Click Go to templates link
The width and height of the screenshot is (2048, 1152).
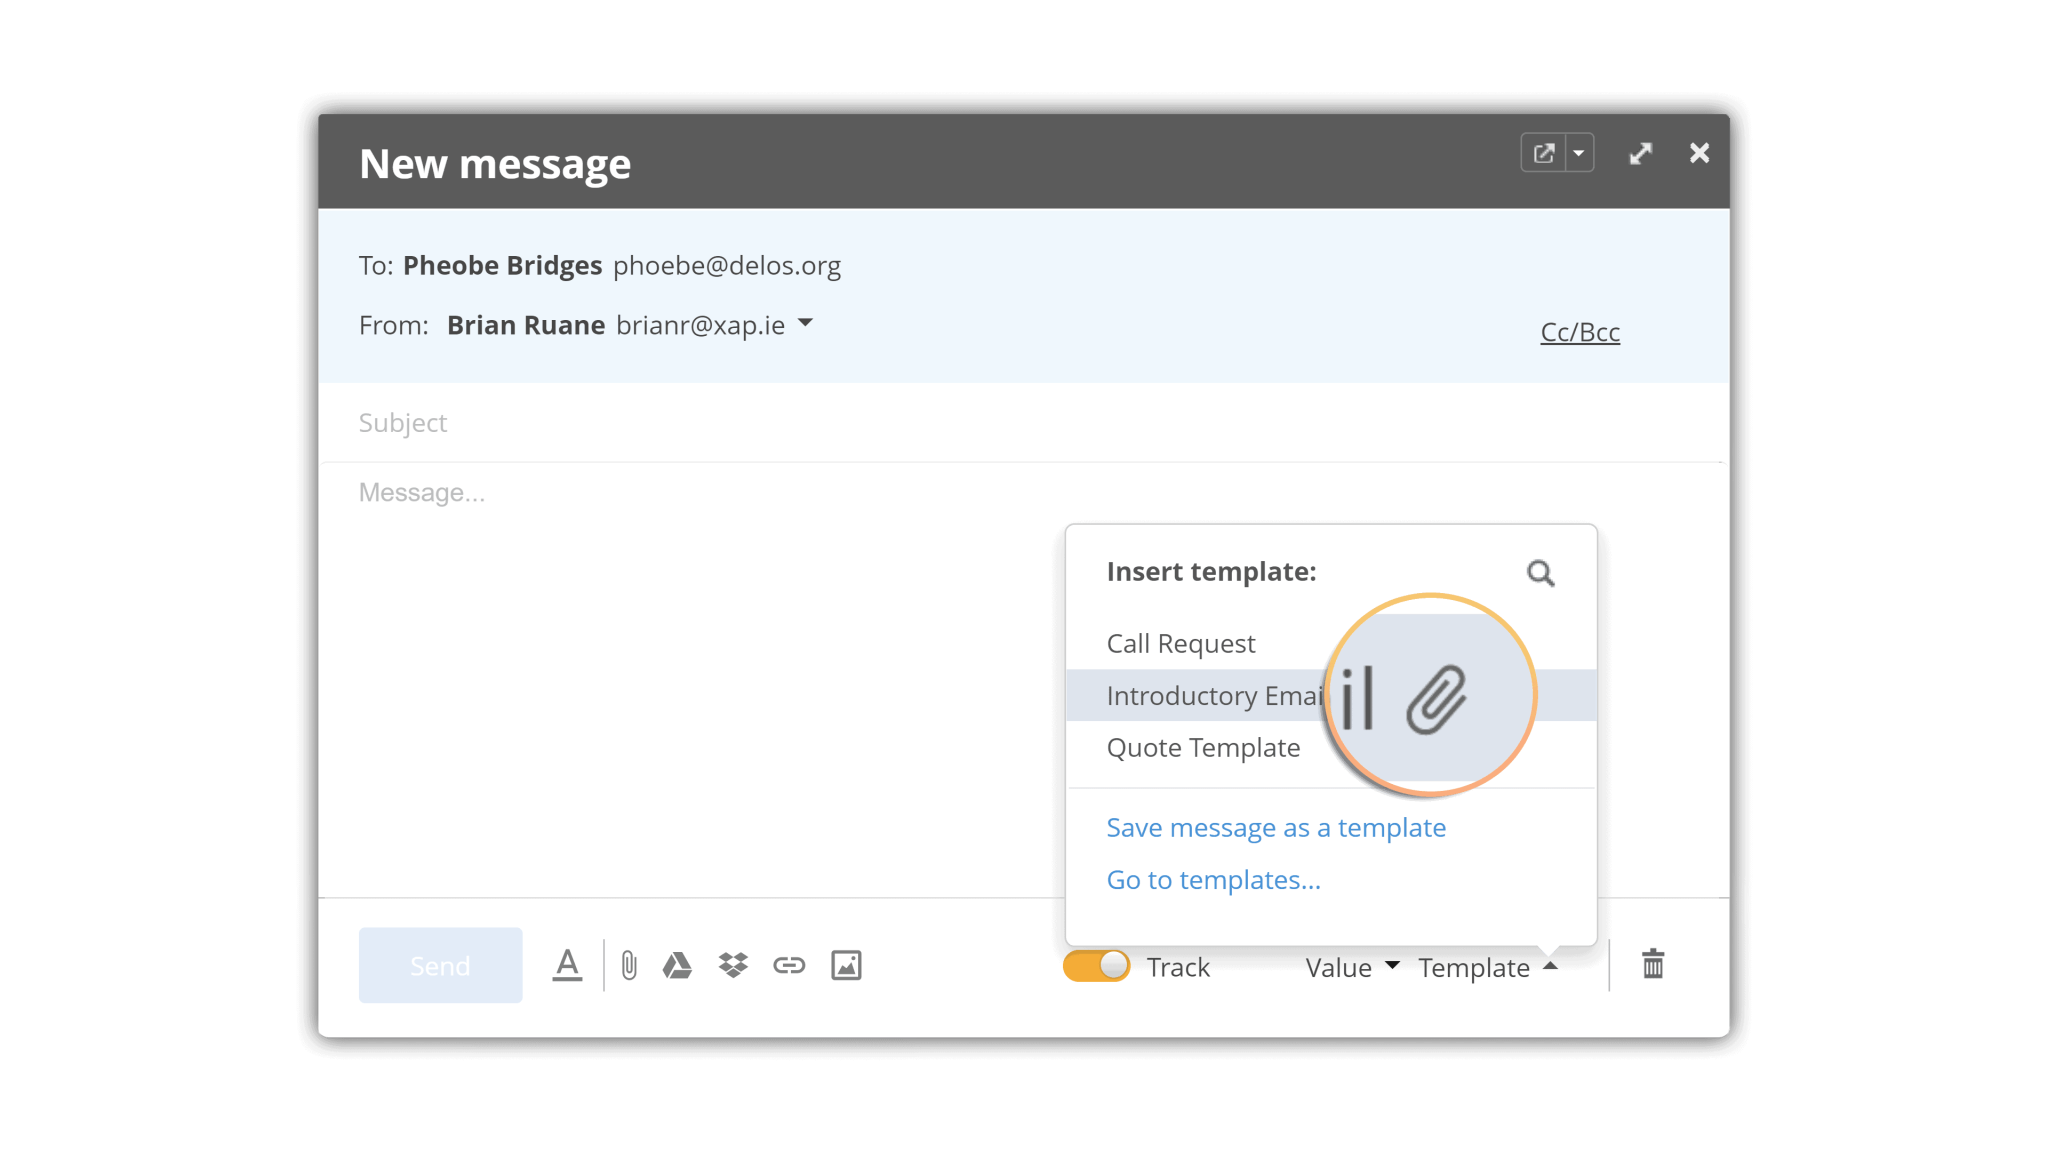point(1213,880)
